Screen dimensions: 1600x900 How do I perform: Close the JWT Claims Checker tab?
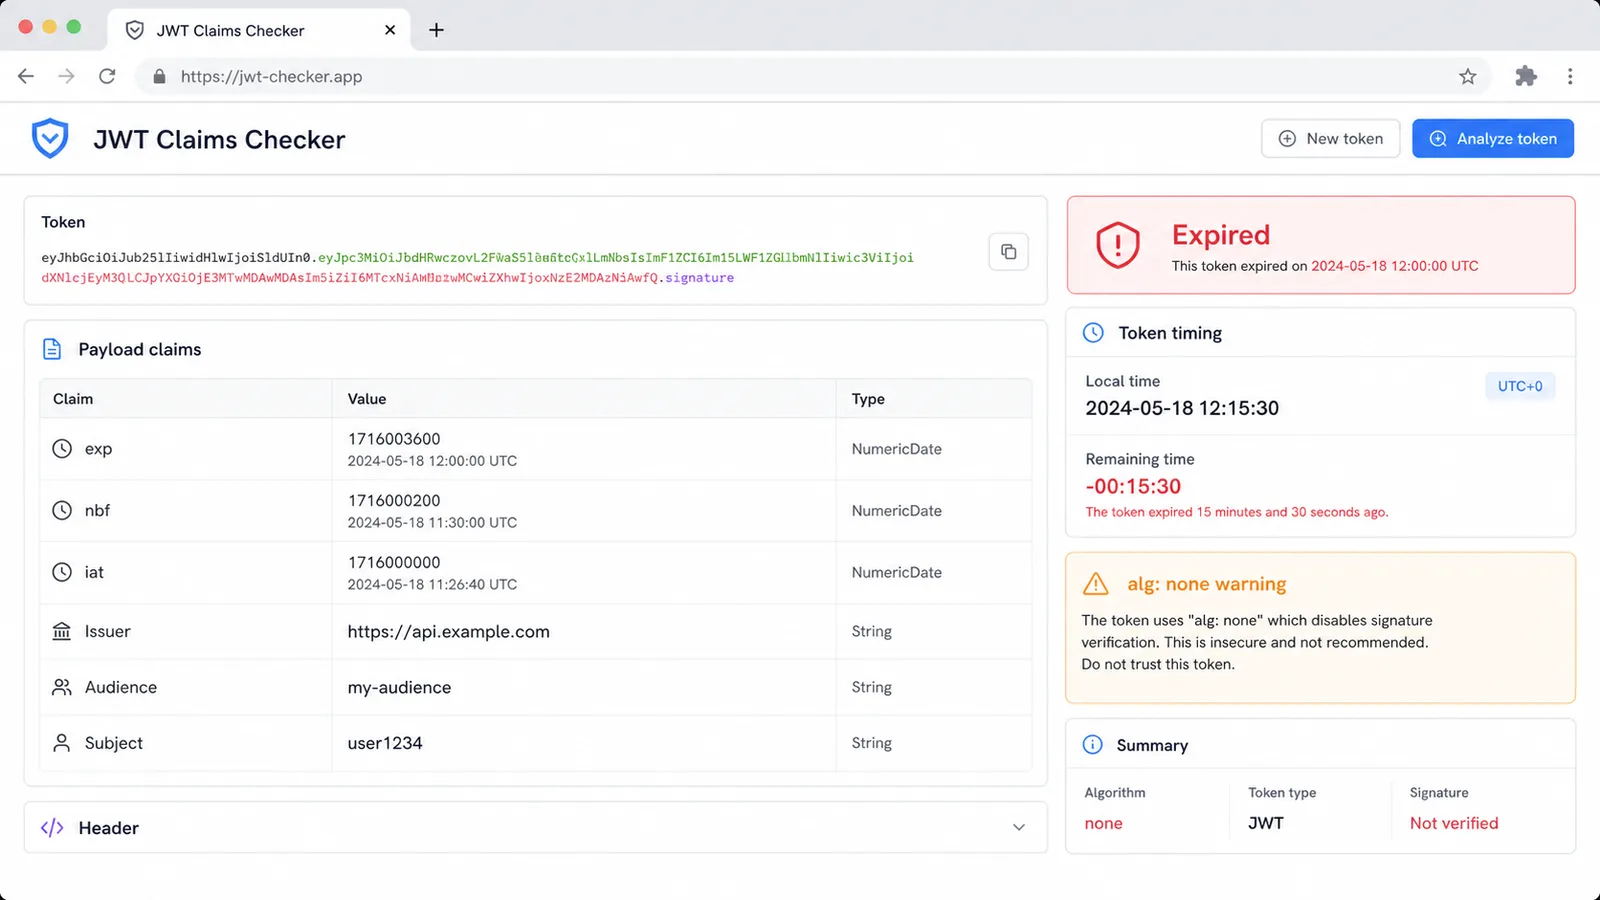coord(390,30)
